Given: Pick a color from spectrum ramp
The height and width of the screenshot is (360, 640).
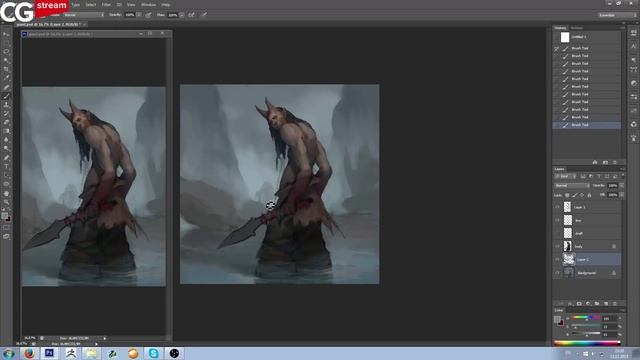Looking at the screenshot, I should [587, 343].
